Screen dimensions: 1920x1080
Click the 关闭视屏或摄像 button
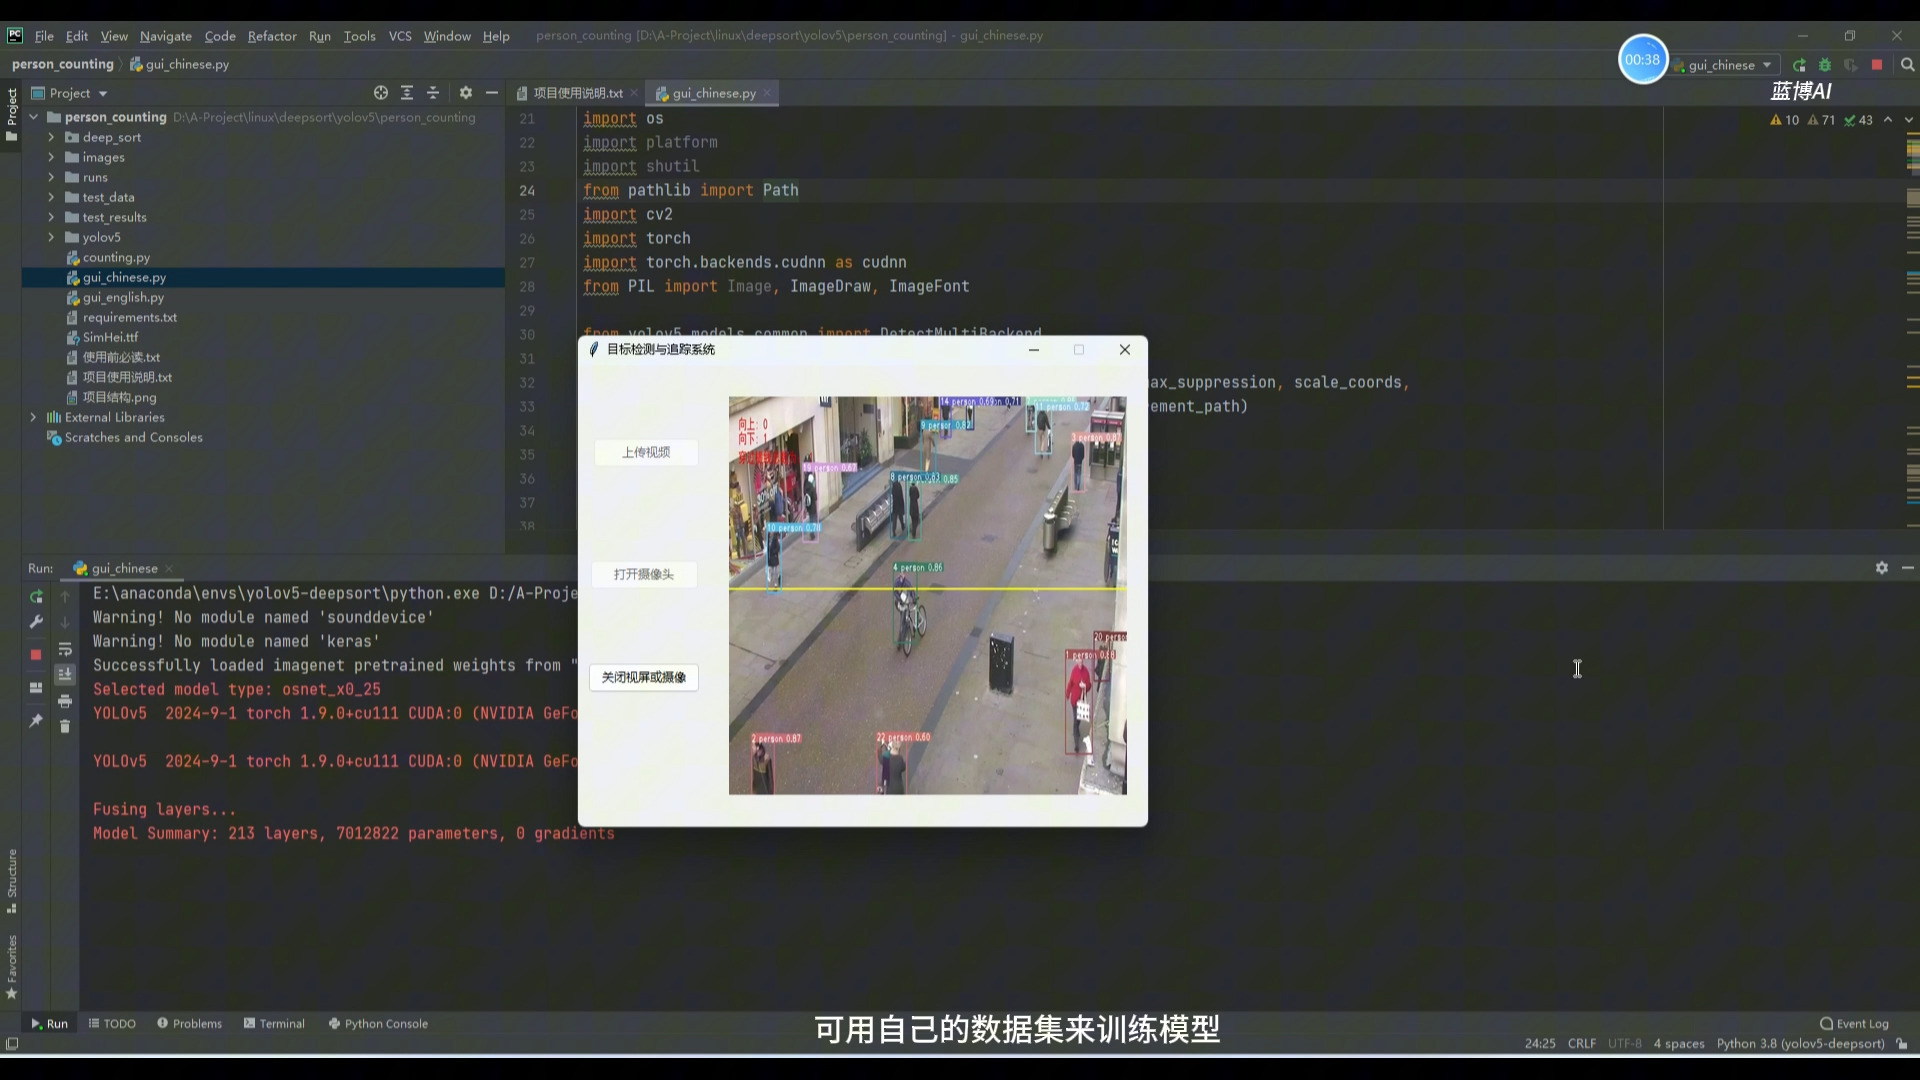click(x=644, y=678)
